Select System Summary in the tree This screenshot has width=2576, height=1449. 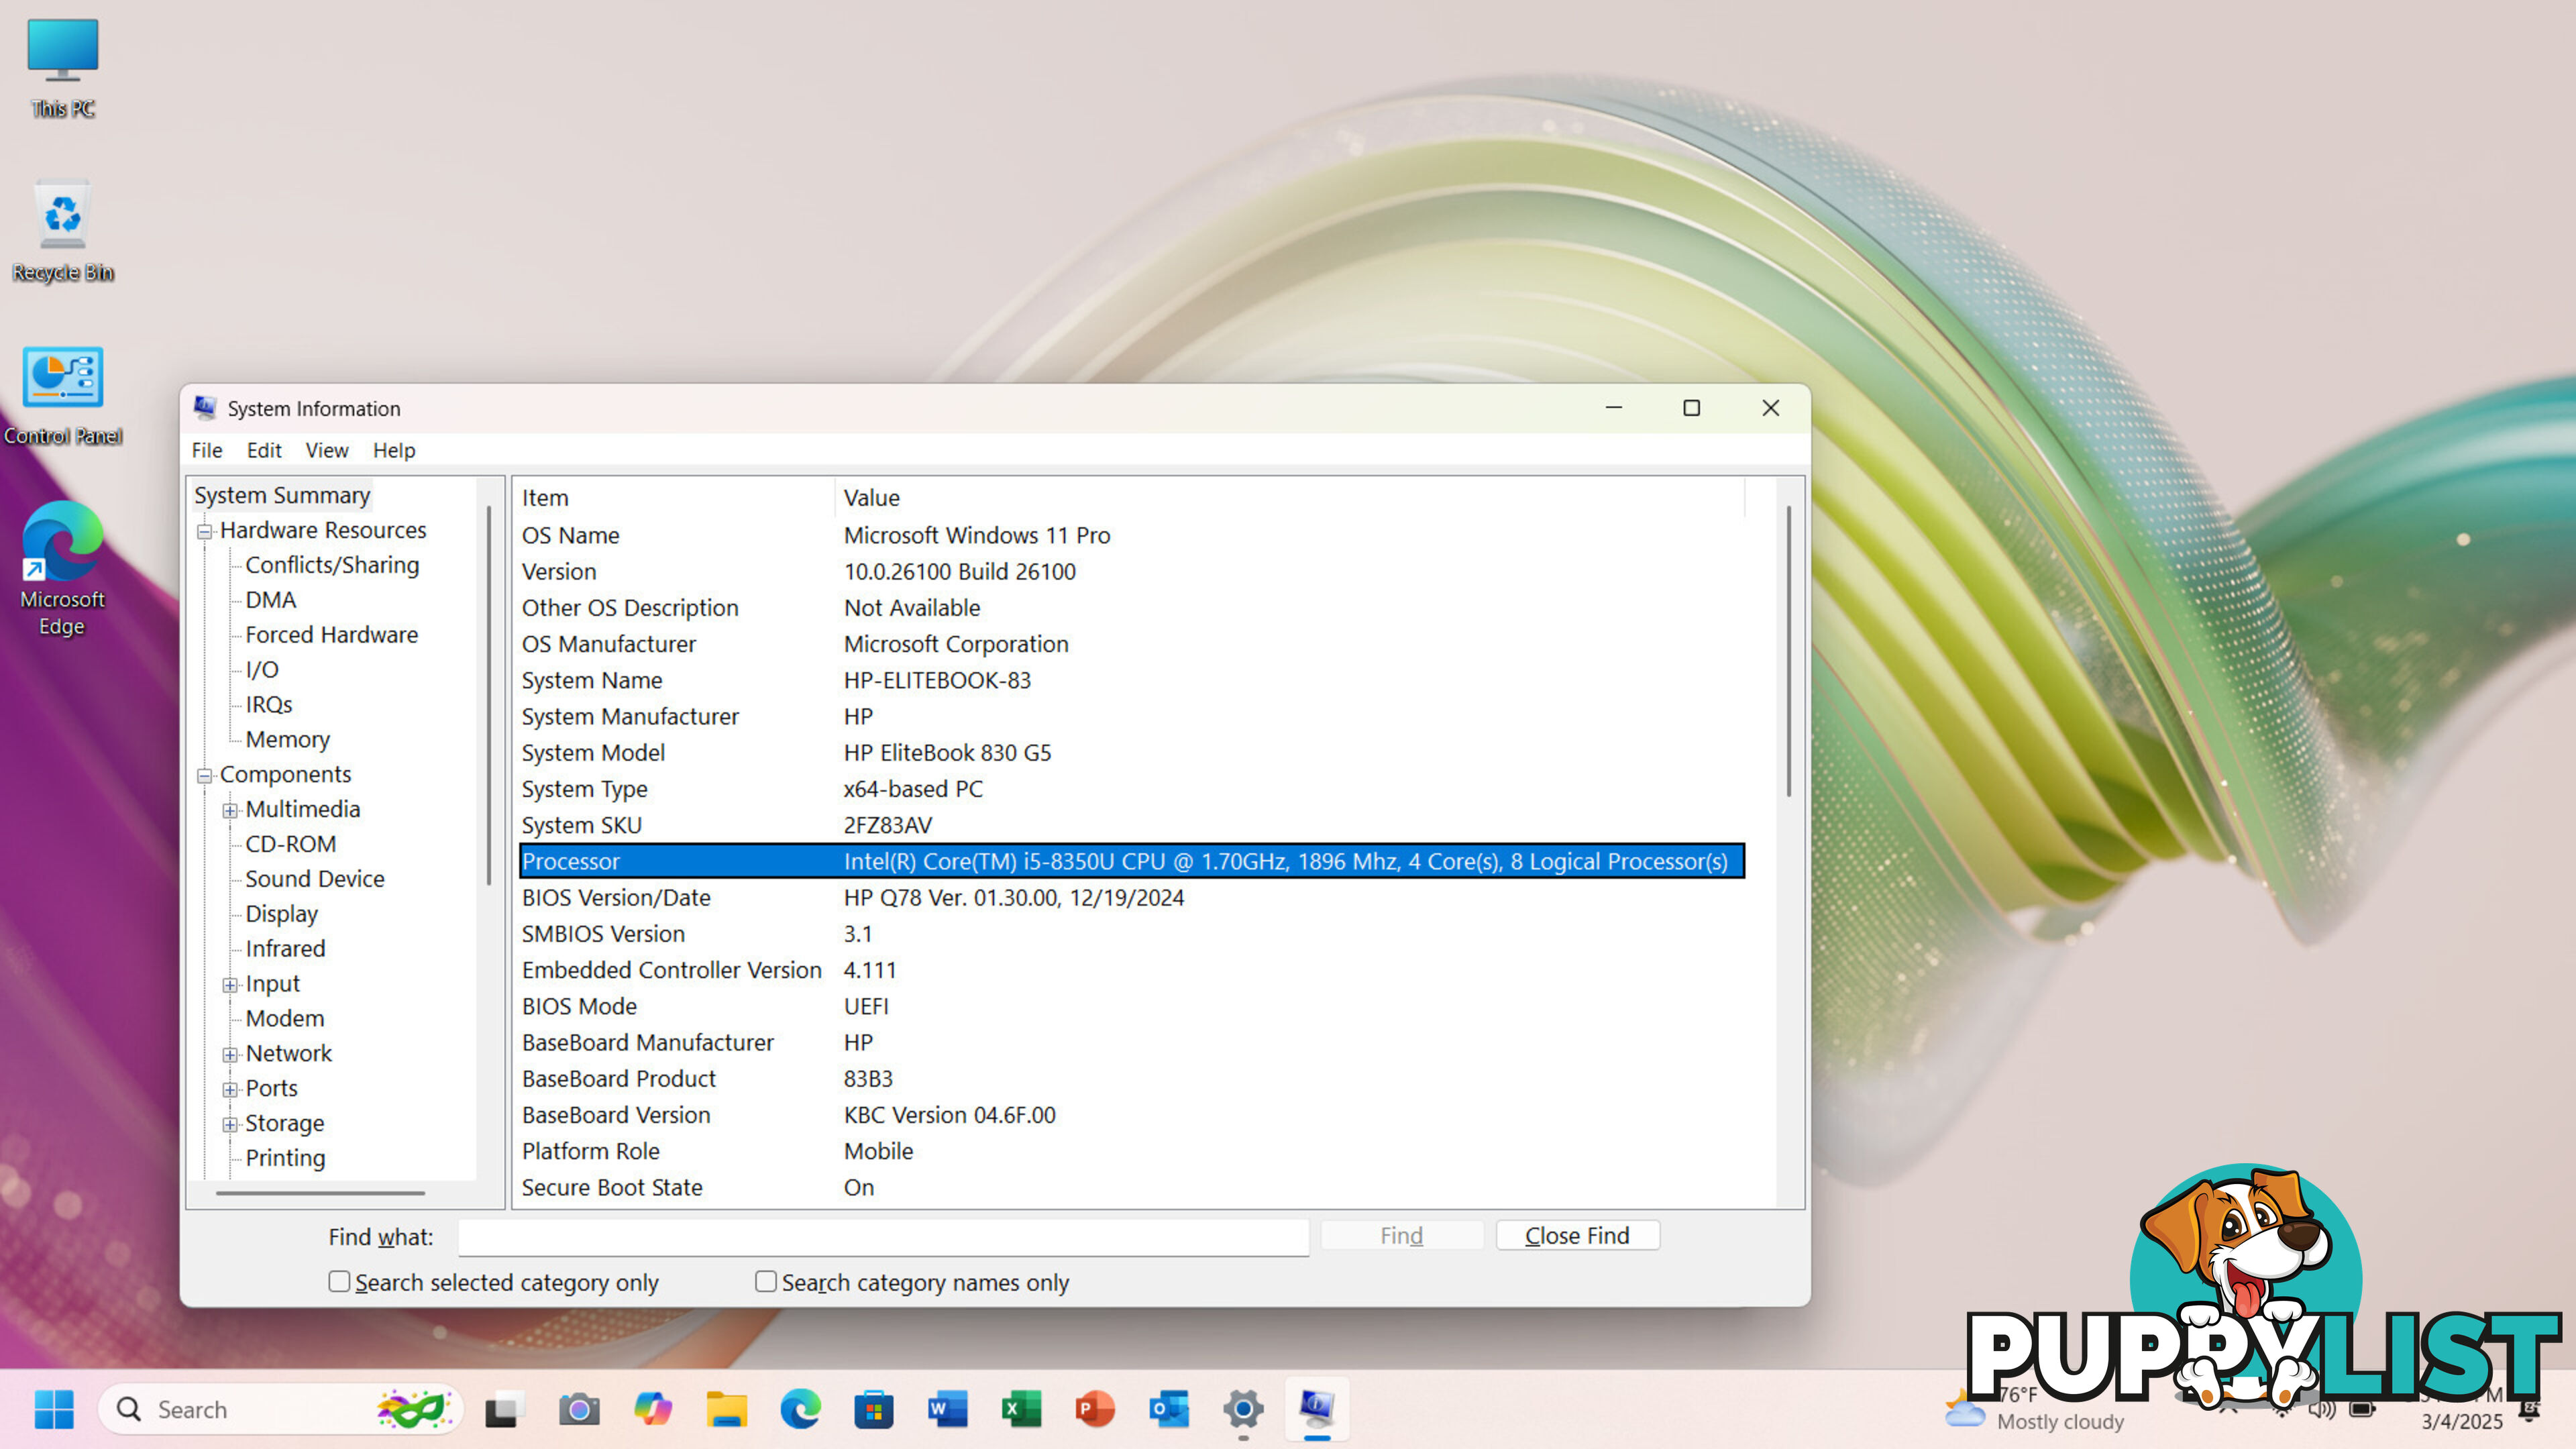coord(282,495)
